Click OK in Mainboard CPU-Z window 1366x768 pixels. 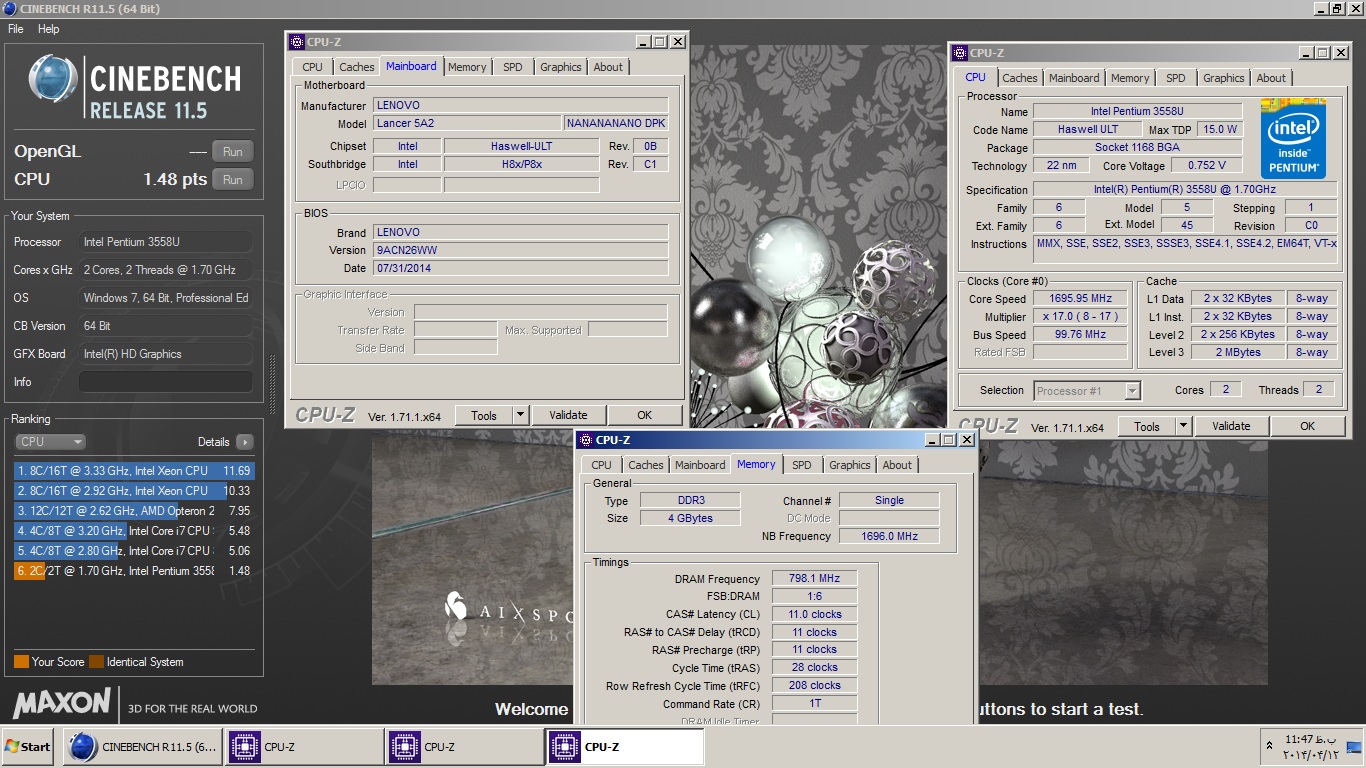pos(645,415)
